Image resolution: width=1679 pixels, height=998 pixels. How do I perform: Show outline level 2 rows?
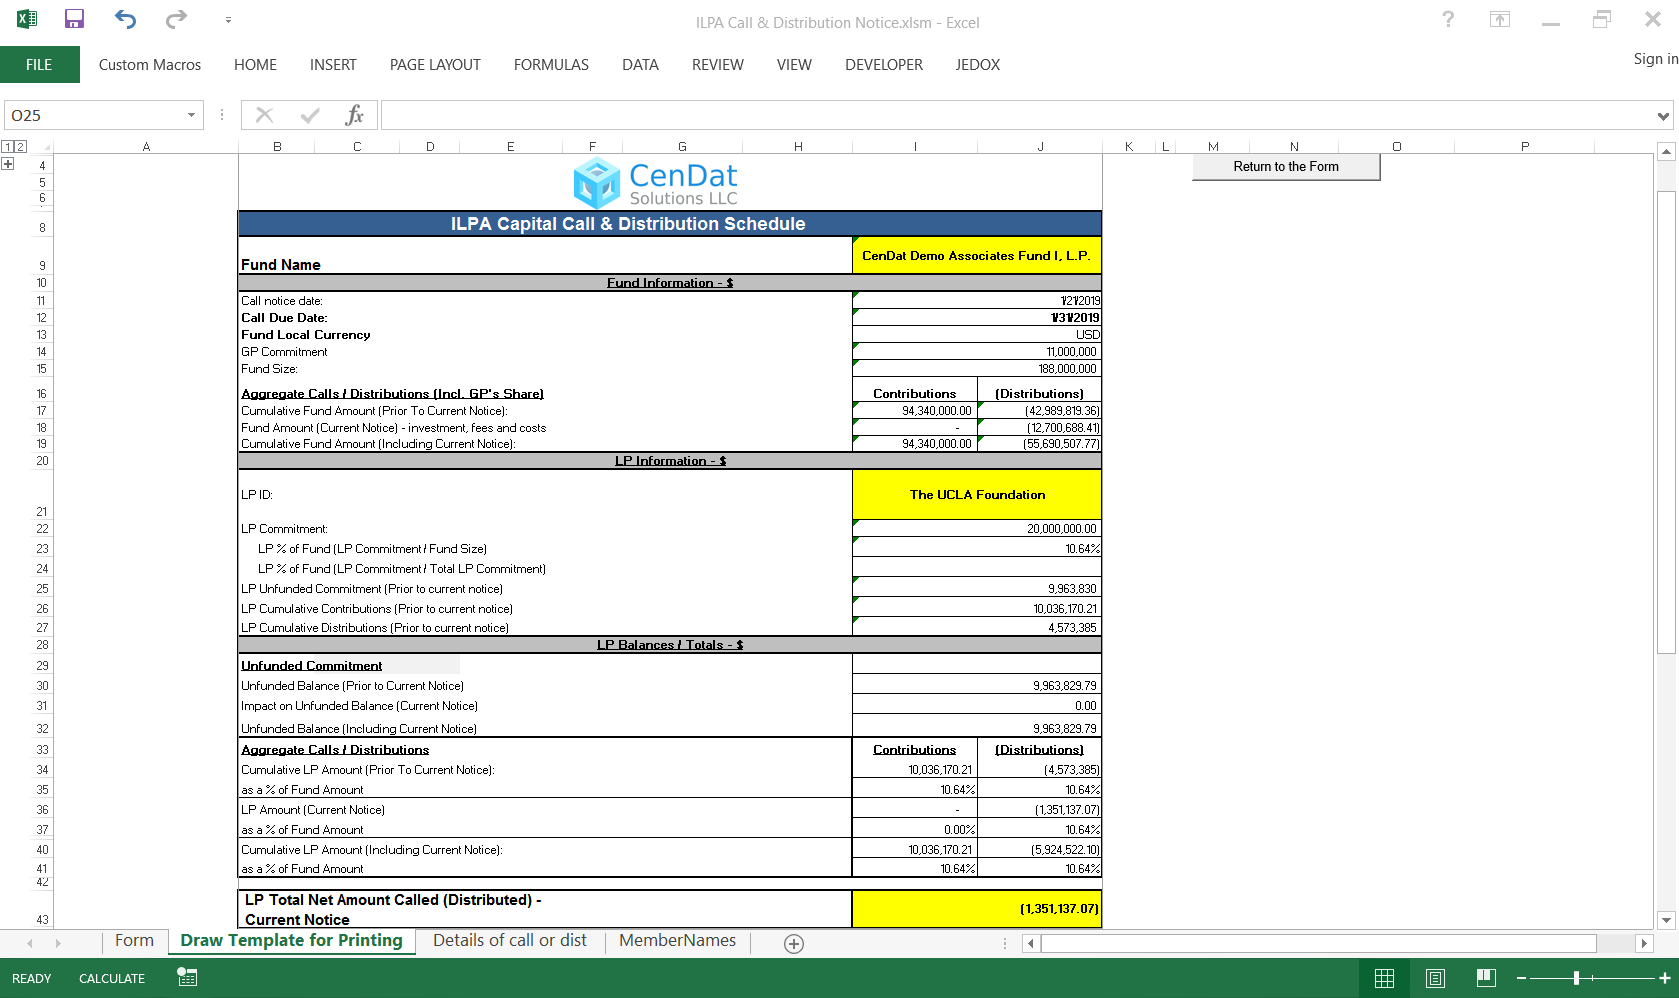pyautogui.click(x=20, y=147)
